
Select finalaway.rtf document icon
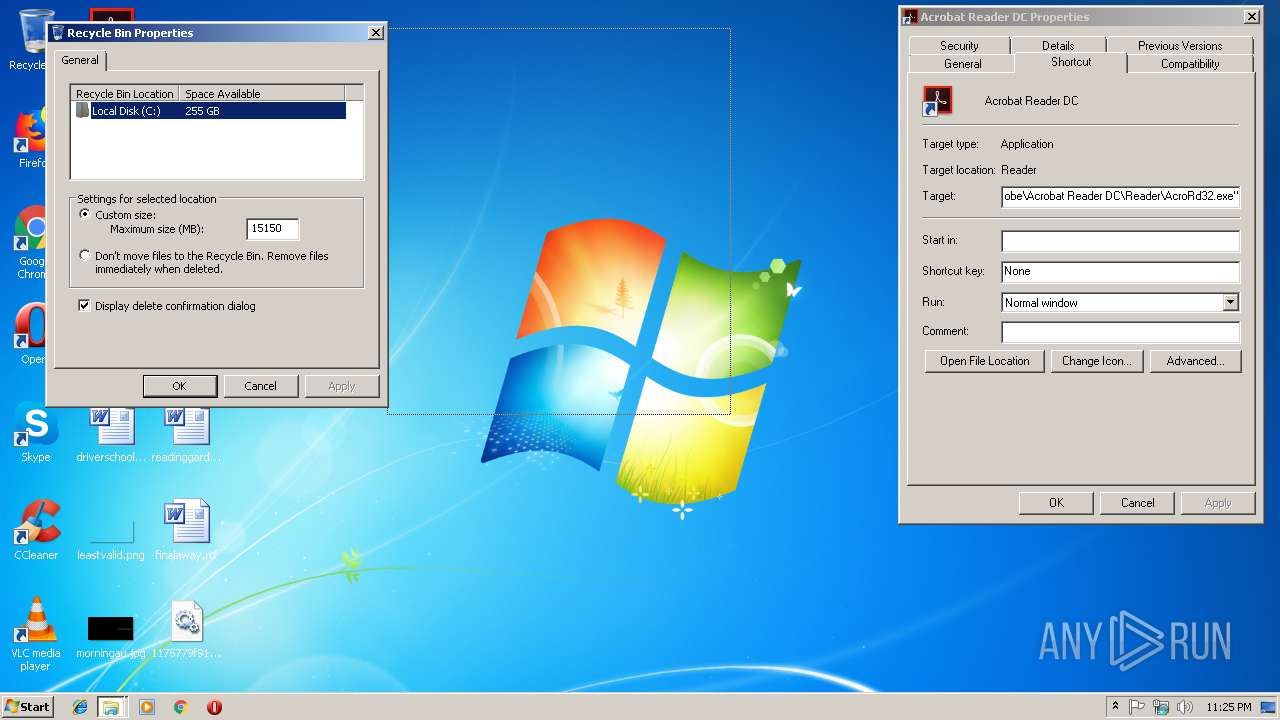pos(186,530)
